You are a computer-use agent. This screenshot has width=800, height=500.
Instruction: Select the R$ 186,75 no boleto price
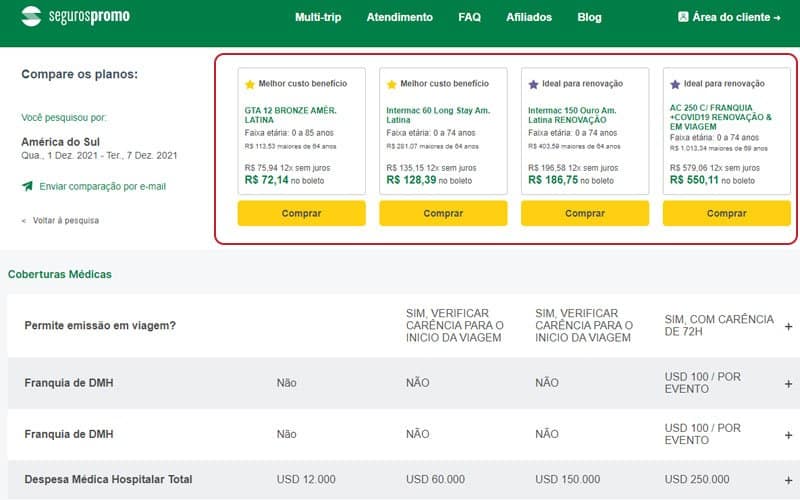pyautogui.click(x=571, y=180)
